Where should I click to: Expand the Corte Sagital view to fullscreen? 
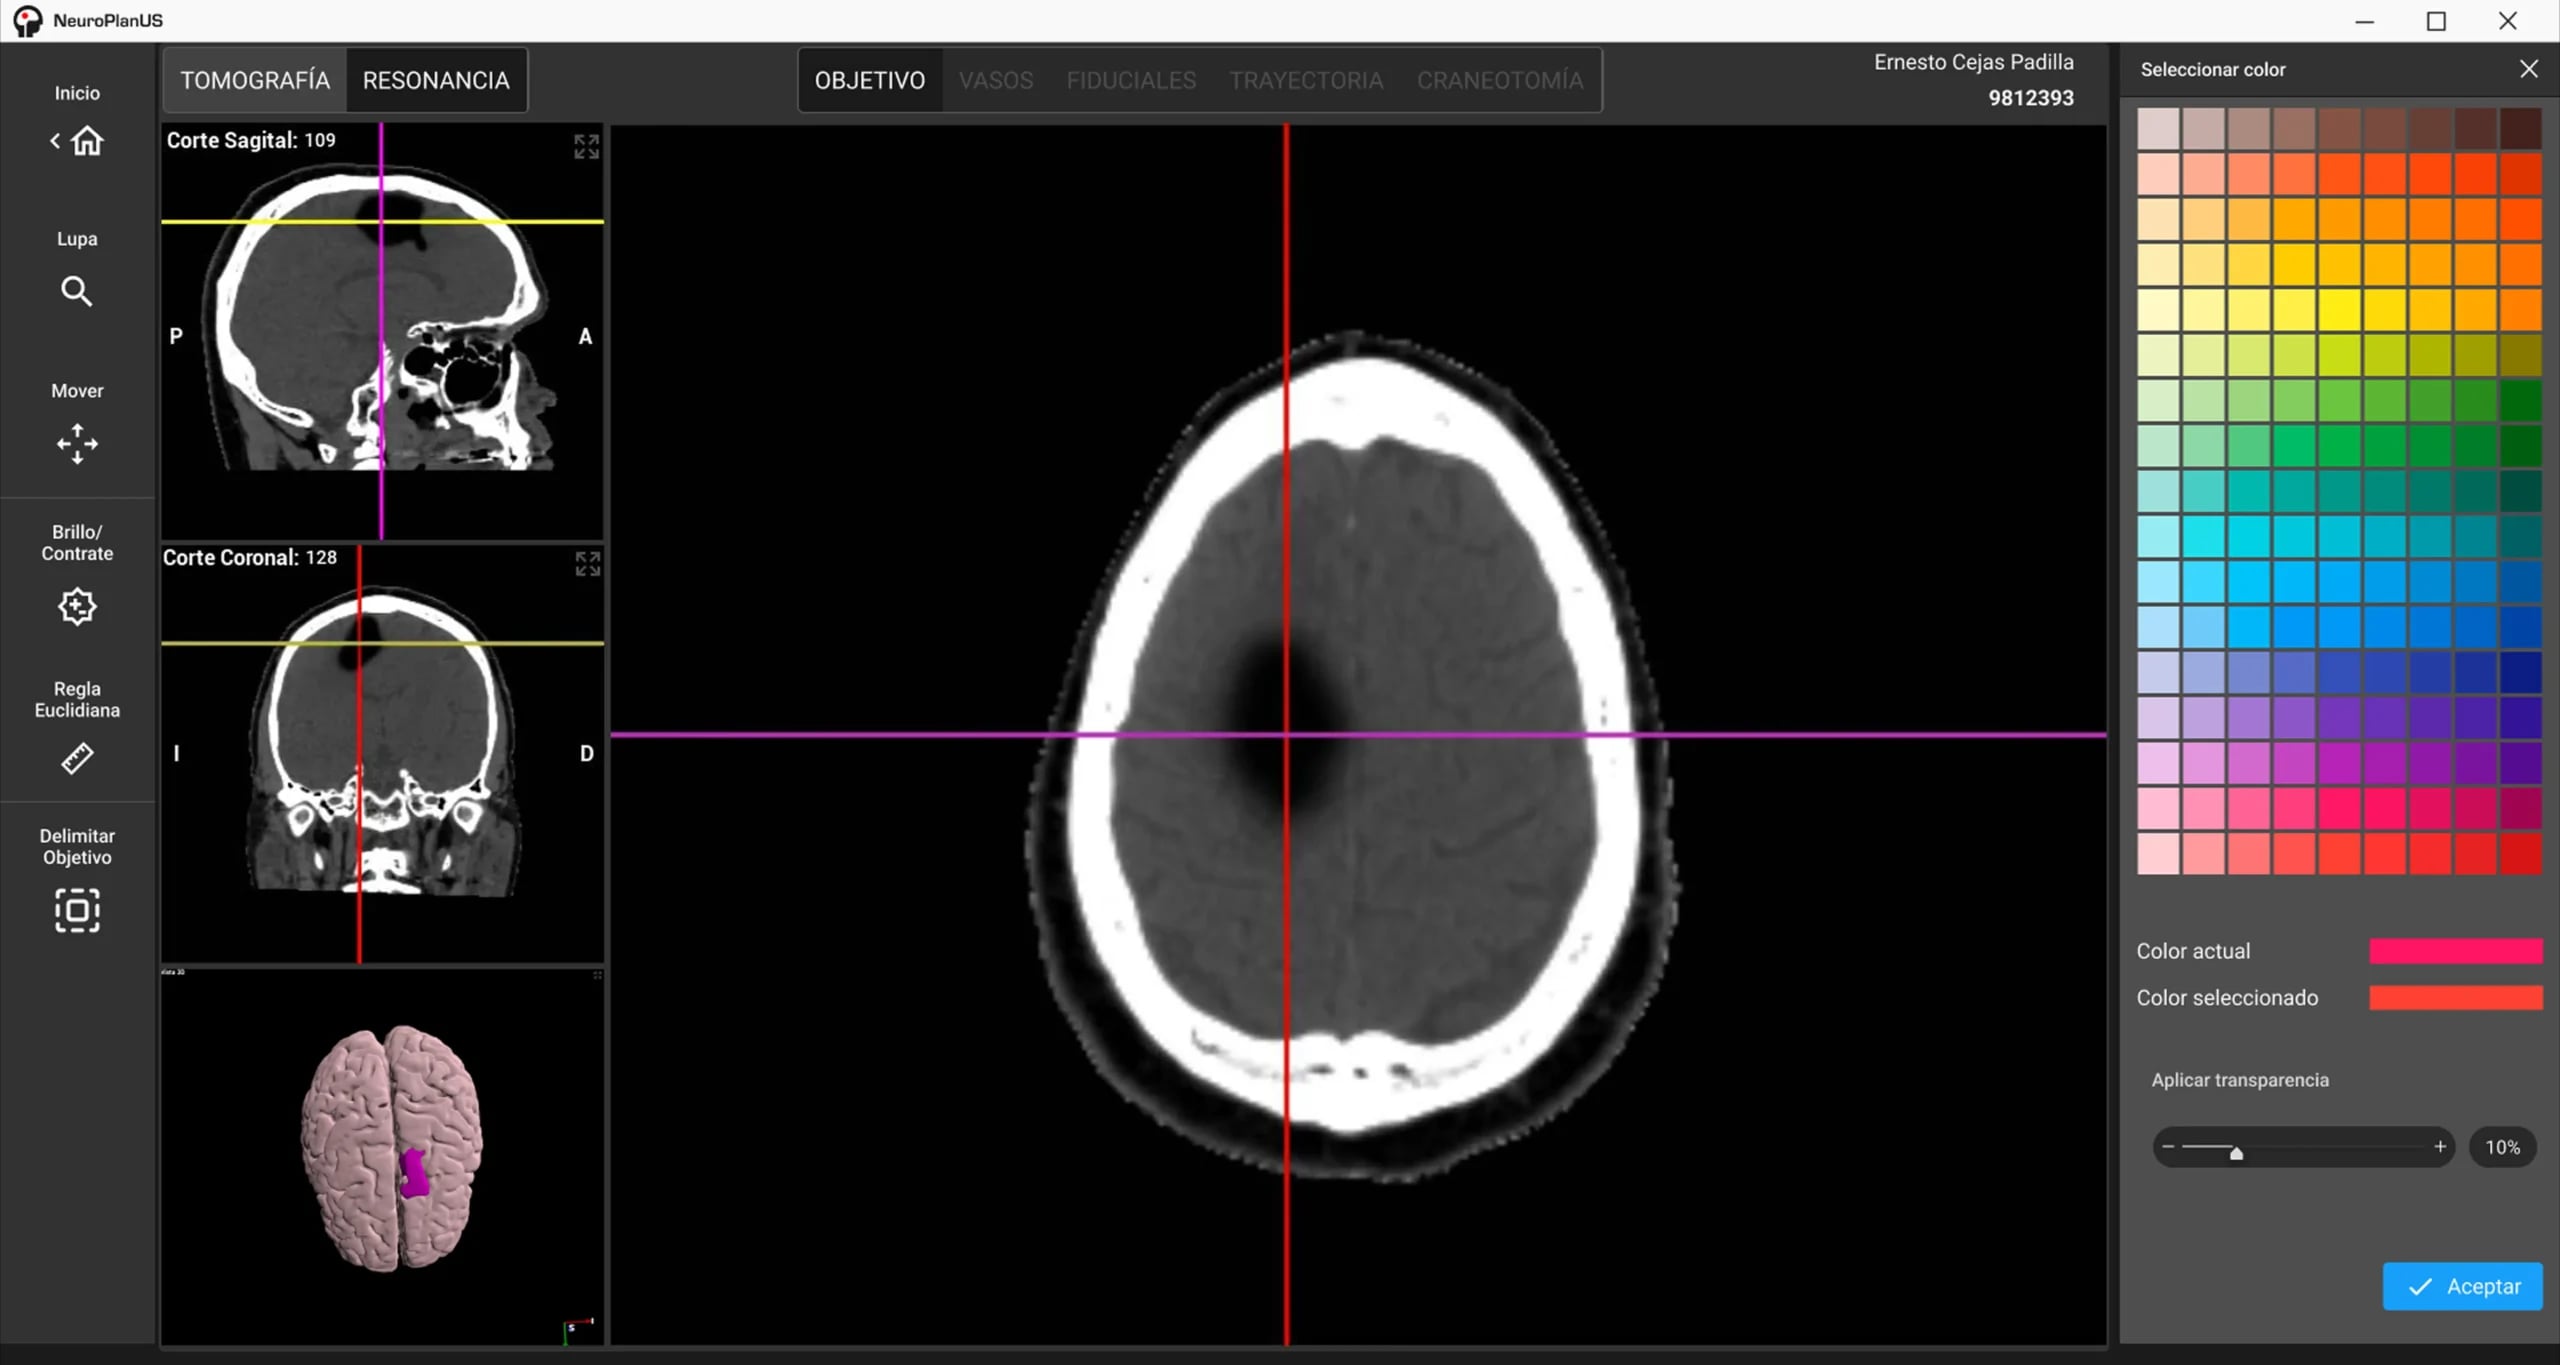coord(587,147)
